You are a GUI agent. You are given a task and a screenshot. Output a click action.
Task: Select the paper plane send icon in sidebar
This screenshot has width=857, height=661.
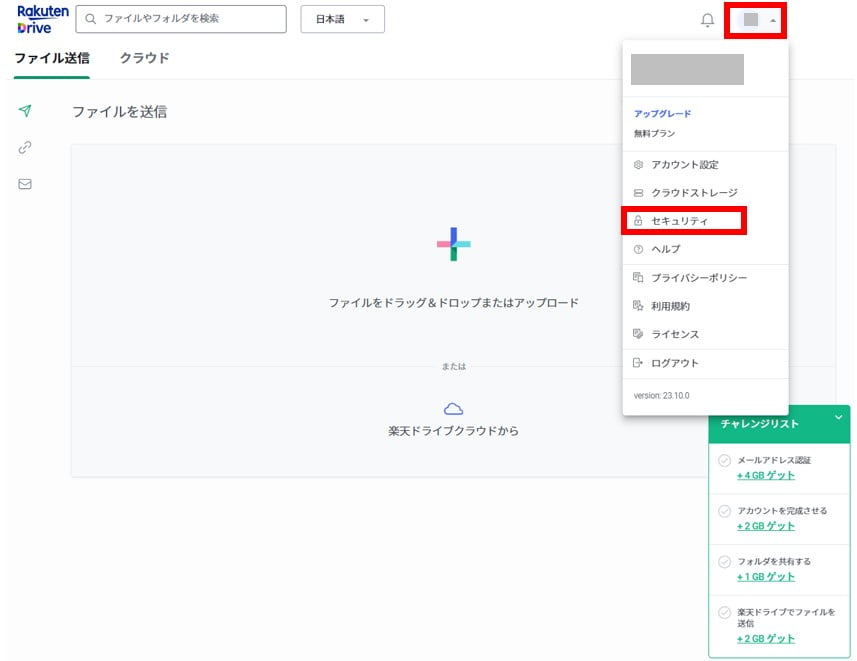click(25, 111)
